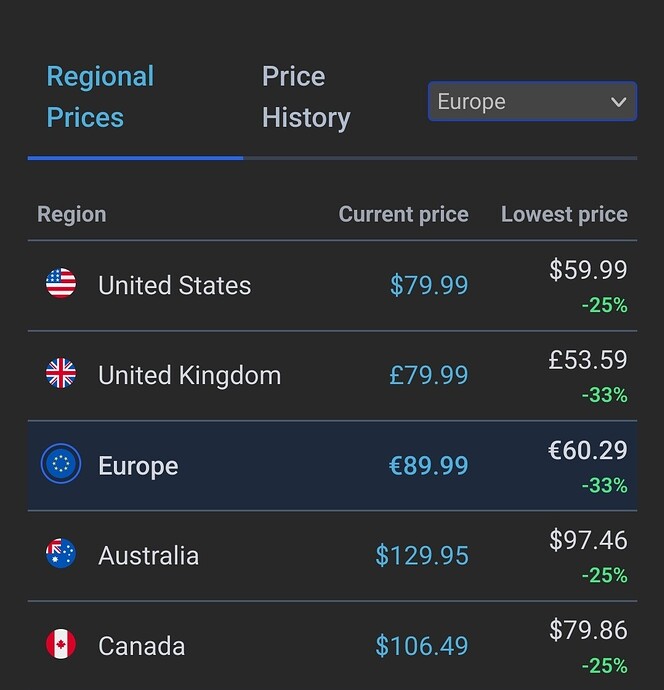Image resolution: width=664 pixels, height=690 pixels.
Task: Choose the highlighted Europe region row
Action: tap(332, 466)
